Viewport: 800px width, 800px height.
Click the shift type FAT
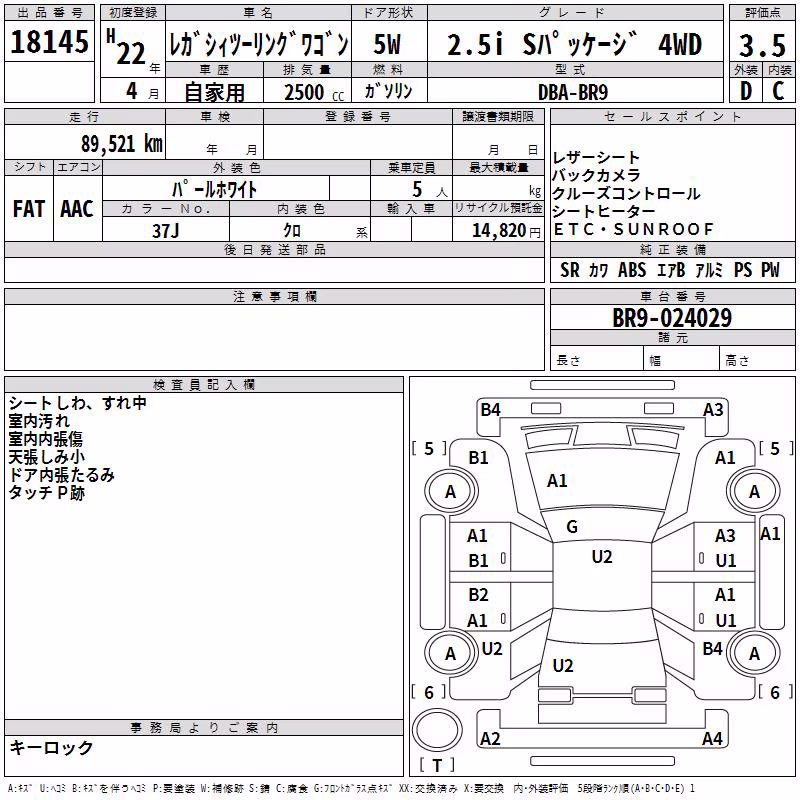click(29, 209)
